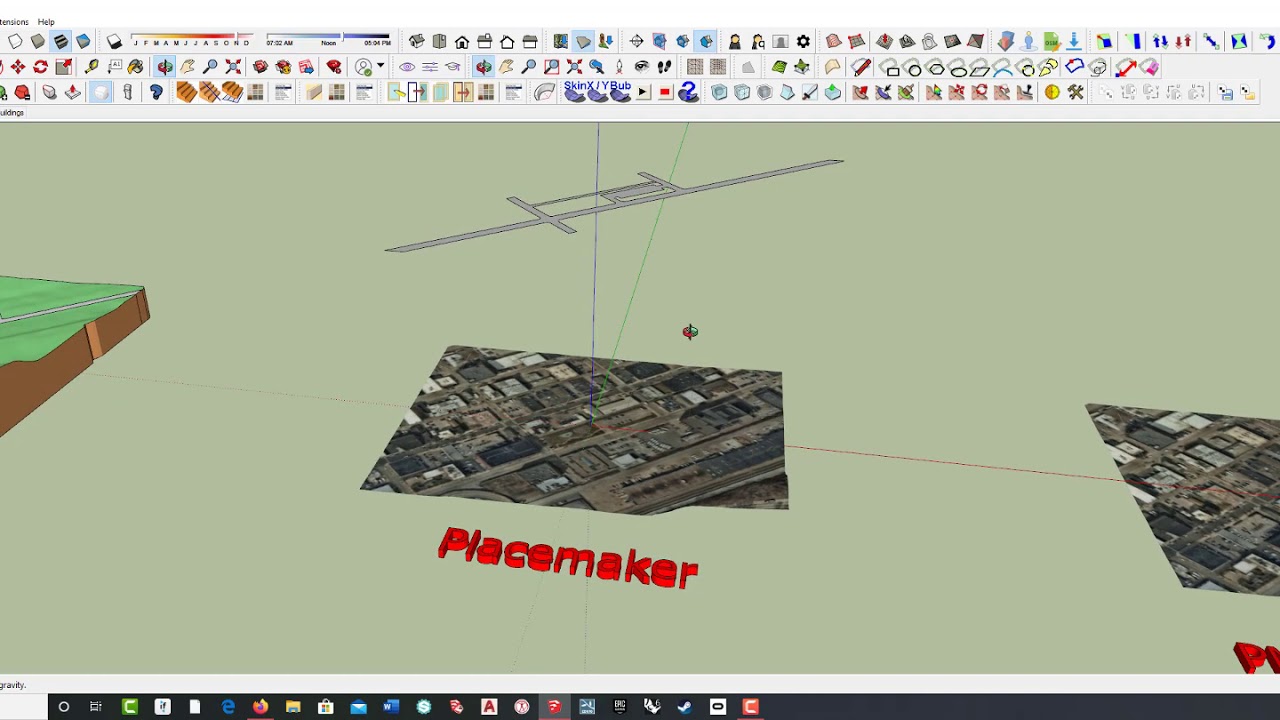Select the Tape Measure tool
This screenshot has height=720, width=1280.
coord(91,67)
